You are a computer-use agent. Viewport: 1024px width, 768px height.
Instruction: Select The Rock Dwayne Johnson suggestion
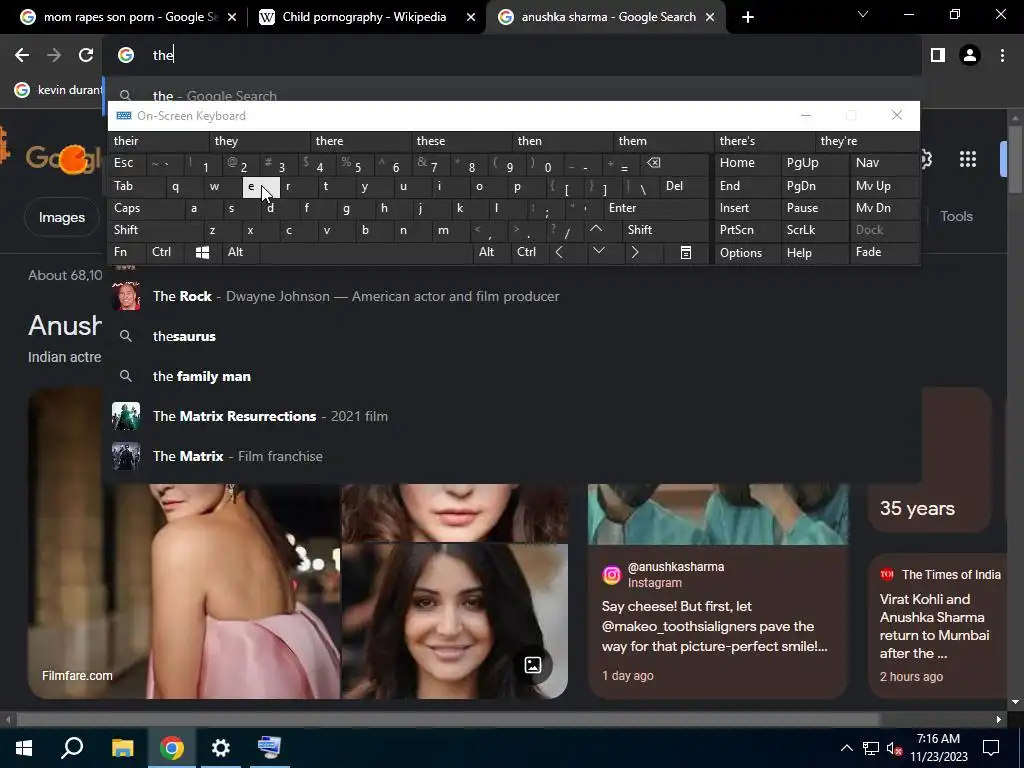point(514,296)
